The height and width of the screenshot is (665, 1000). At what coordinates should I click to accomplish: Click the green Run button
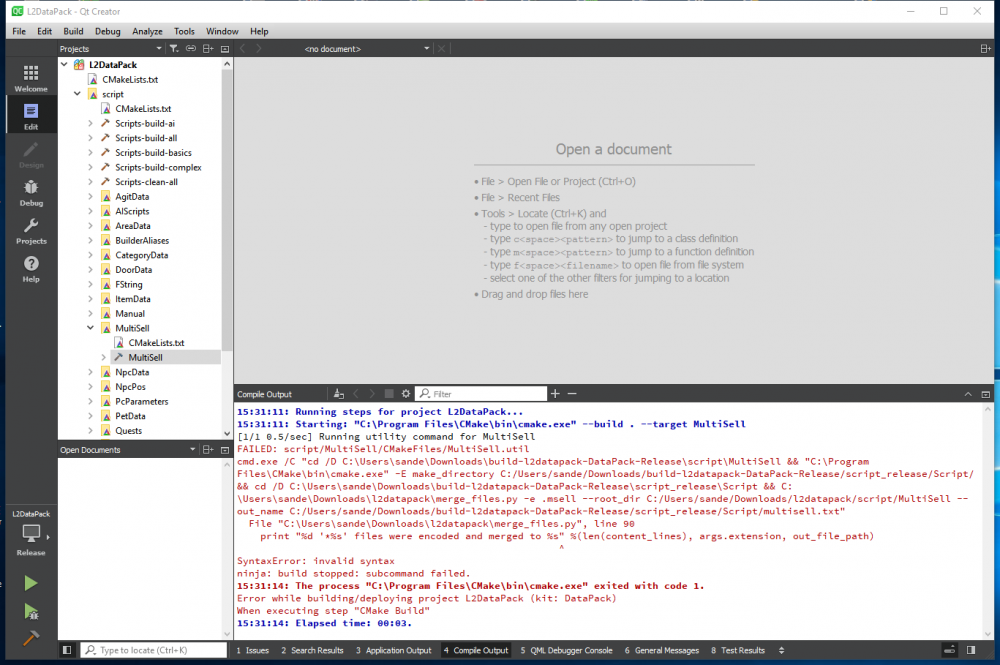pos(30,583)
